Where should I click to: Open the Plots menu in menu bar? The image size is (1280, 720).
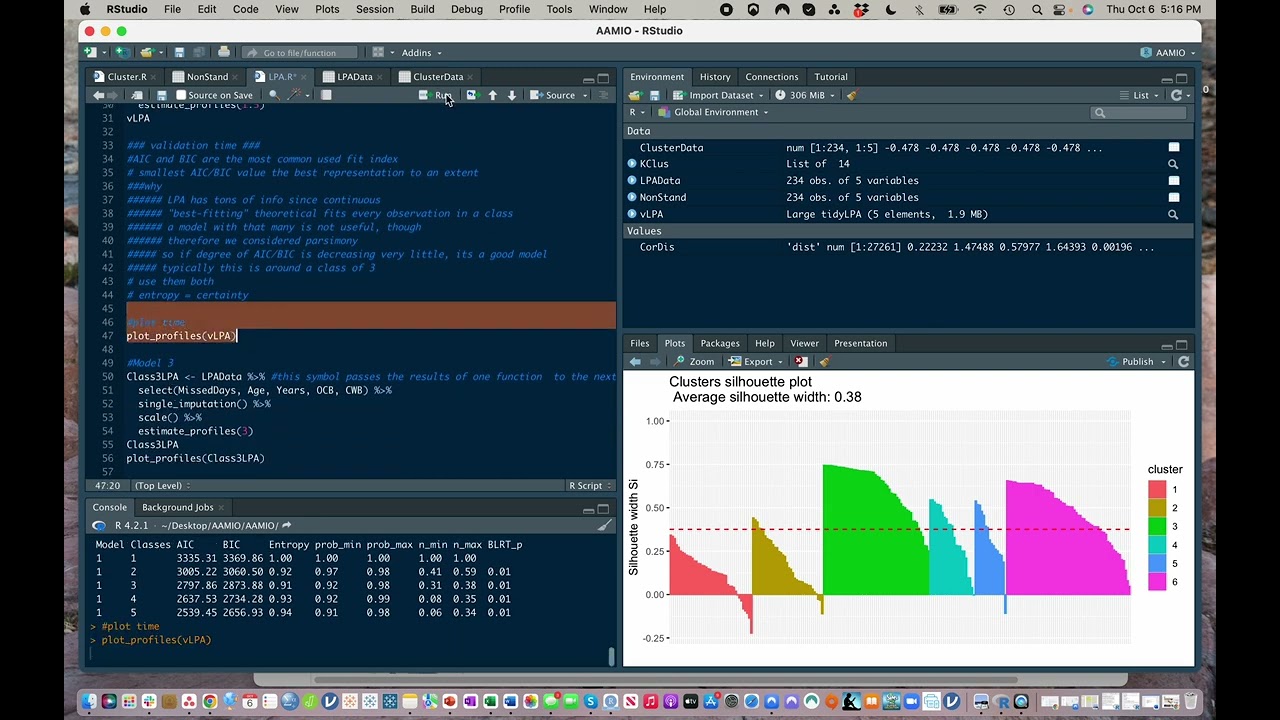[x=327, y=9]
